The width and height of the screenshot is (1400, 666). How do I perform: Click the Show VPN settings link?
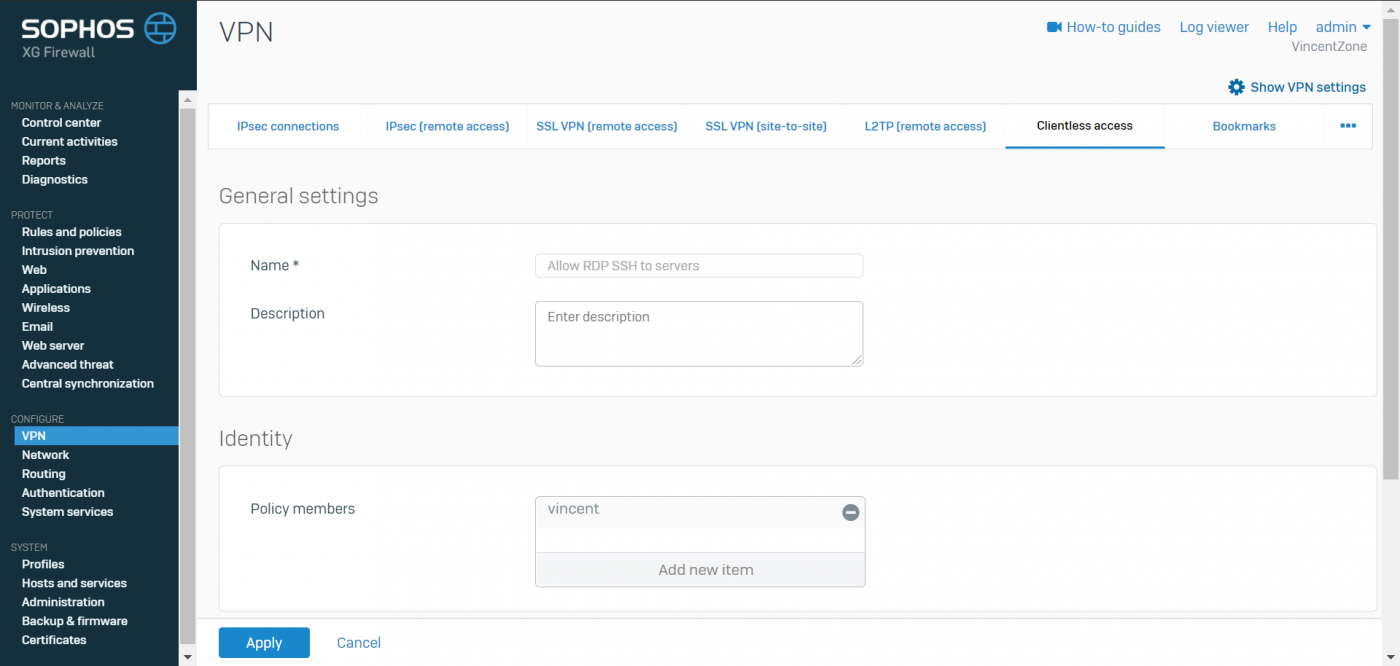click(1308, 87)
